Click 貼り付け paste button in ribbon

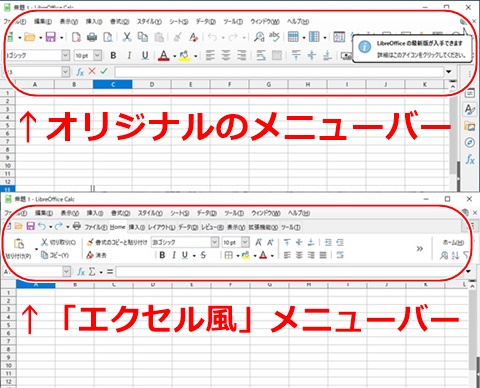pyautogui.click(x=19, y=248)
